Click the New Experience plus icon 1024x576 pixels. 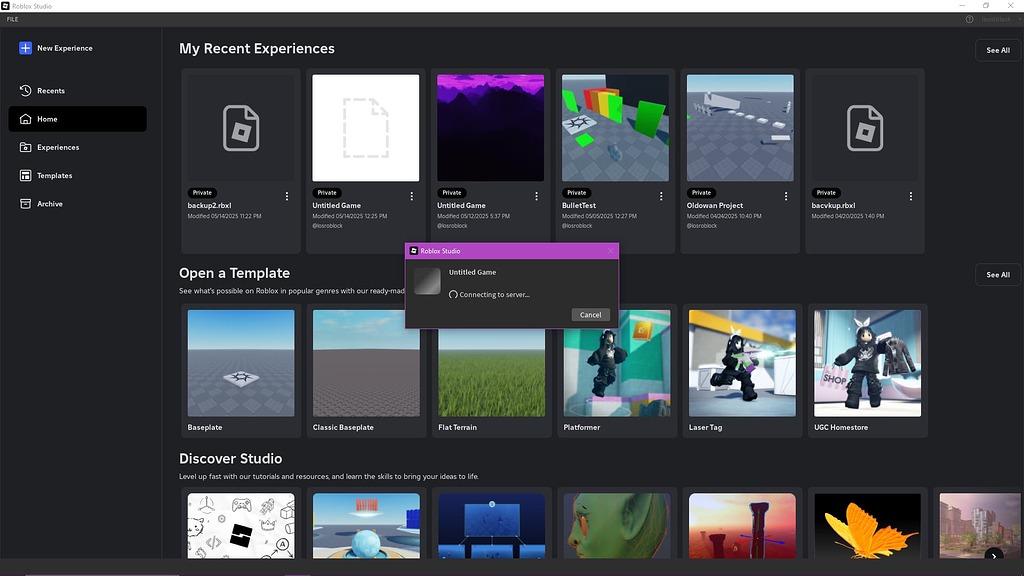25,48
